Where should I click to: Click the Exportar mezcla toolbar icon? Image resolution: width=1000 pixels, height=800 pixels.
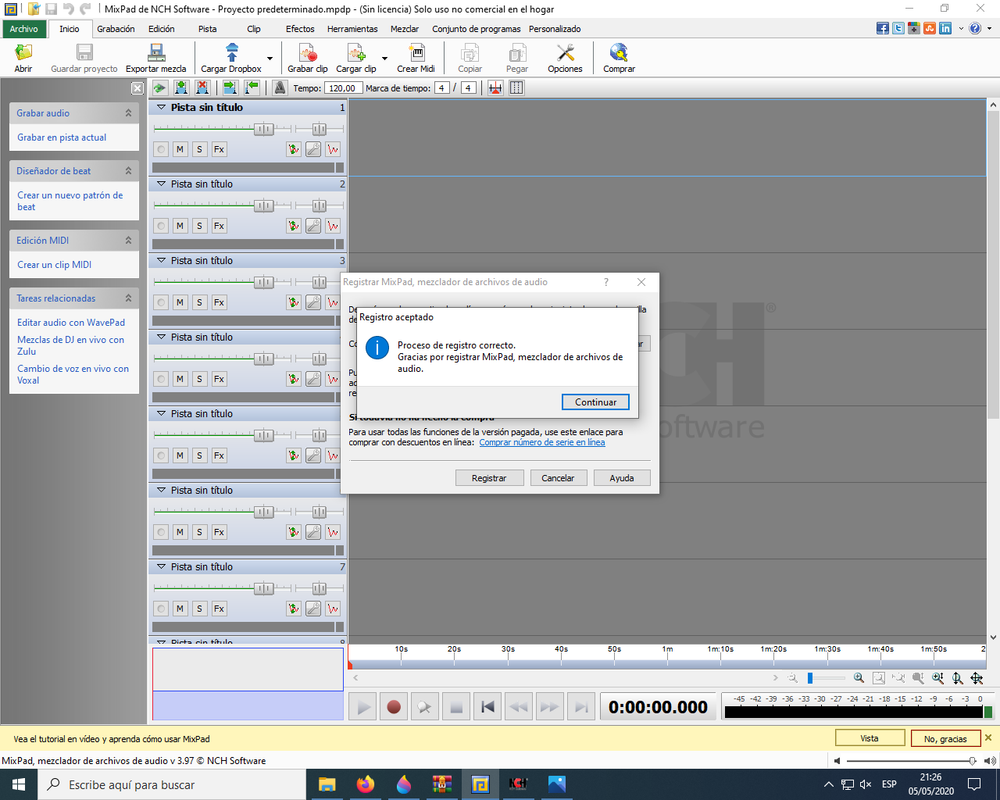point(156,58)
